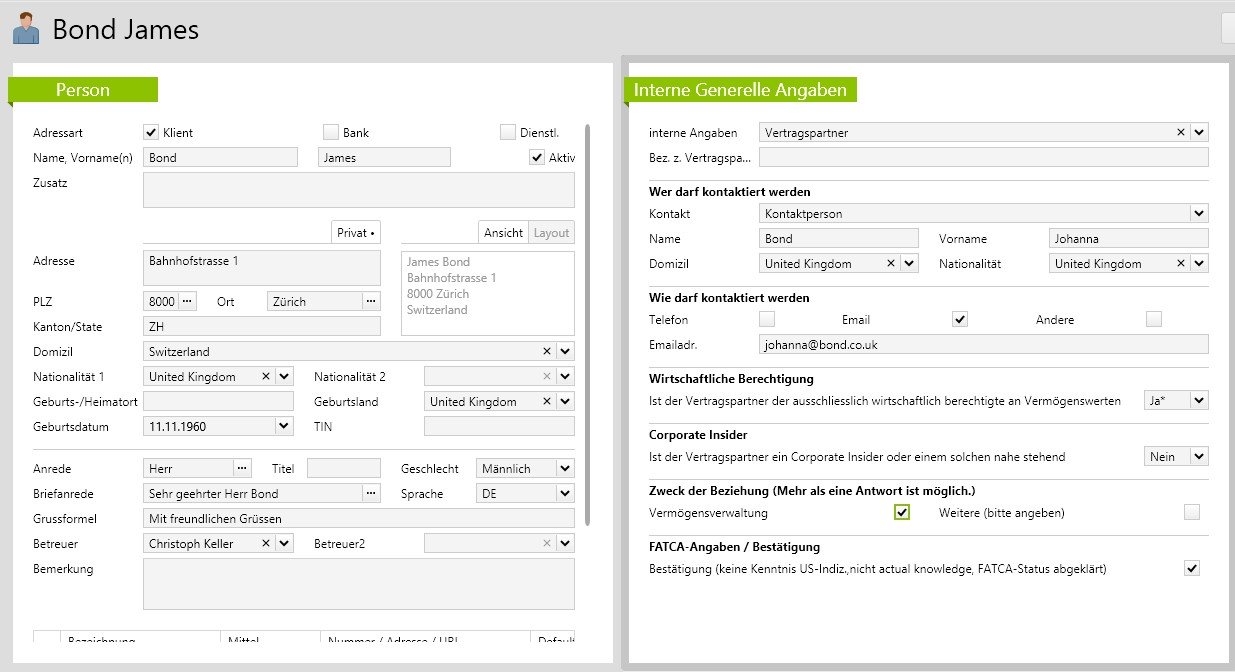Image resolution: width=1235 pixels, height=672 pixels.
Task: Uncheck the FATCA Bestätigung checkbox
Action: pos(1191,568)
